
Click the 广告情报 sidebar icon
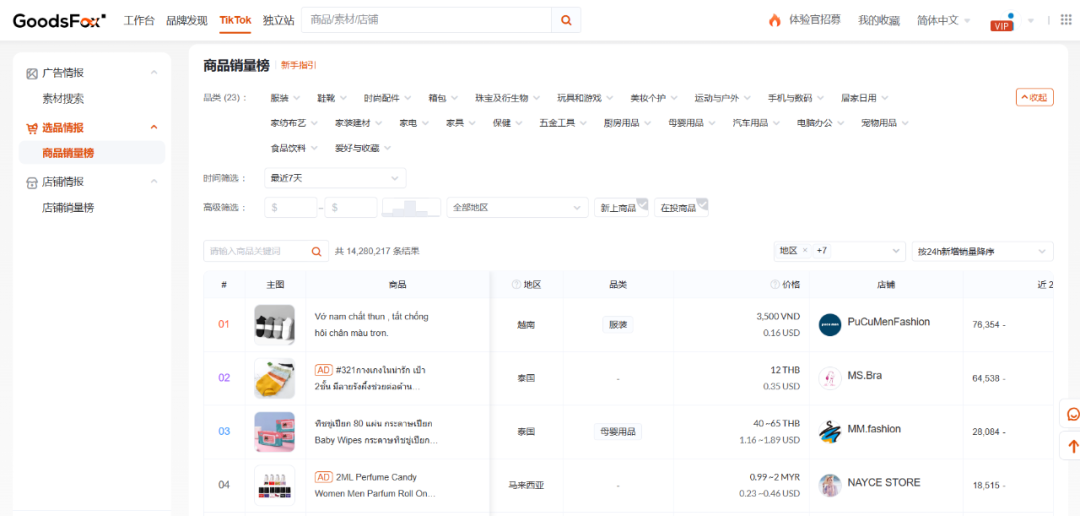click(32, 73)
